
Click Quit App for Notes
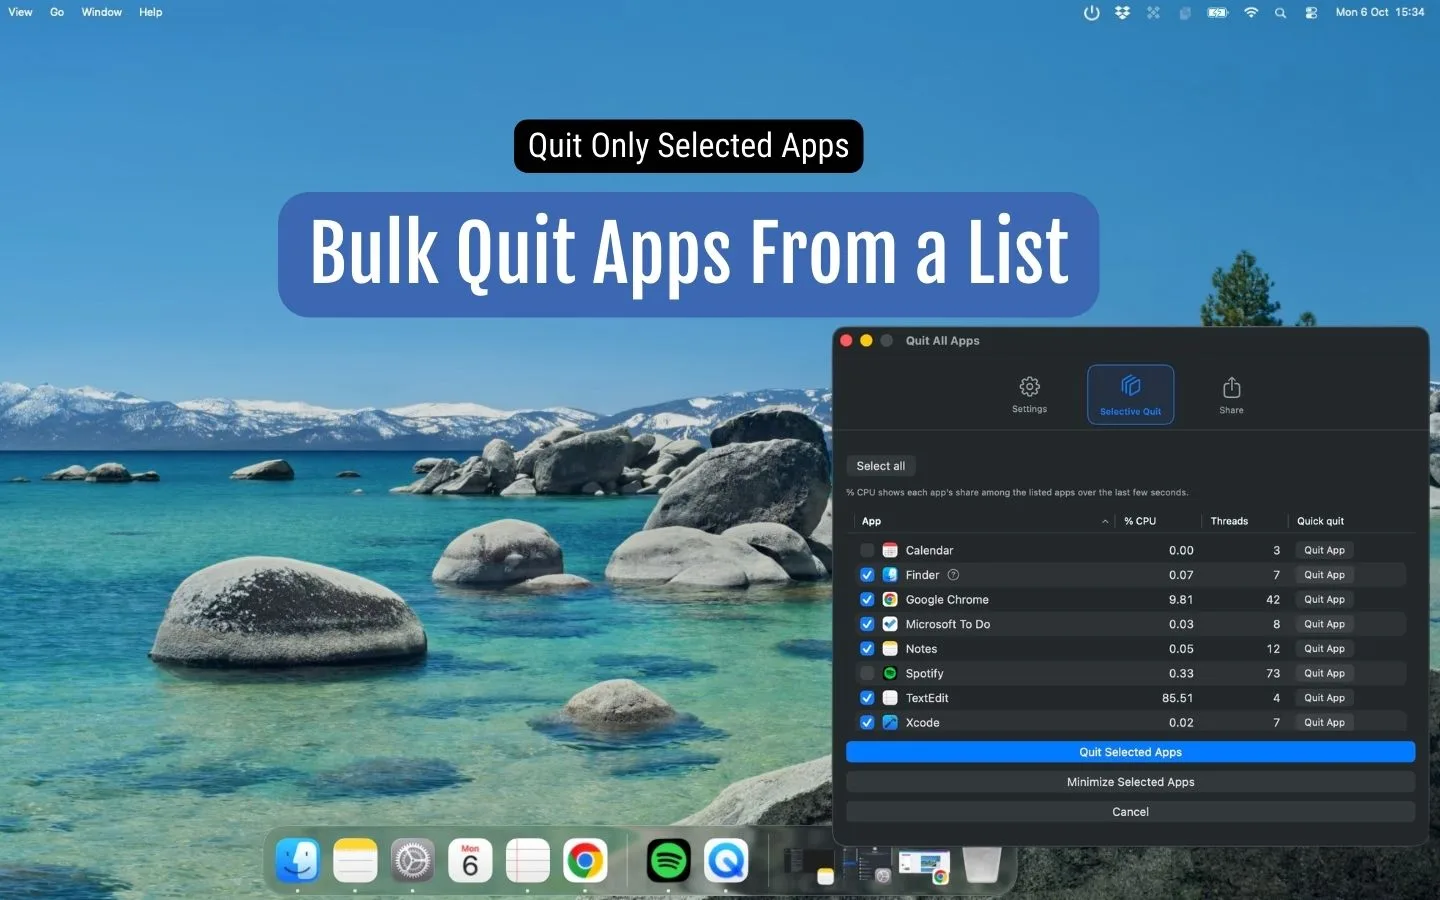click(x=1324, y=649)
